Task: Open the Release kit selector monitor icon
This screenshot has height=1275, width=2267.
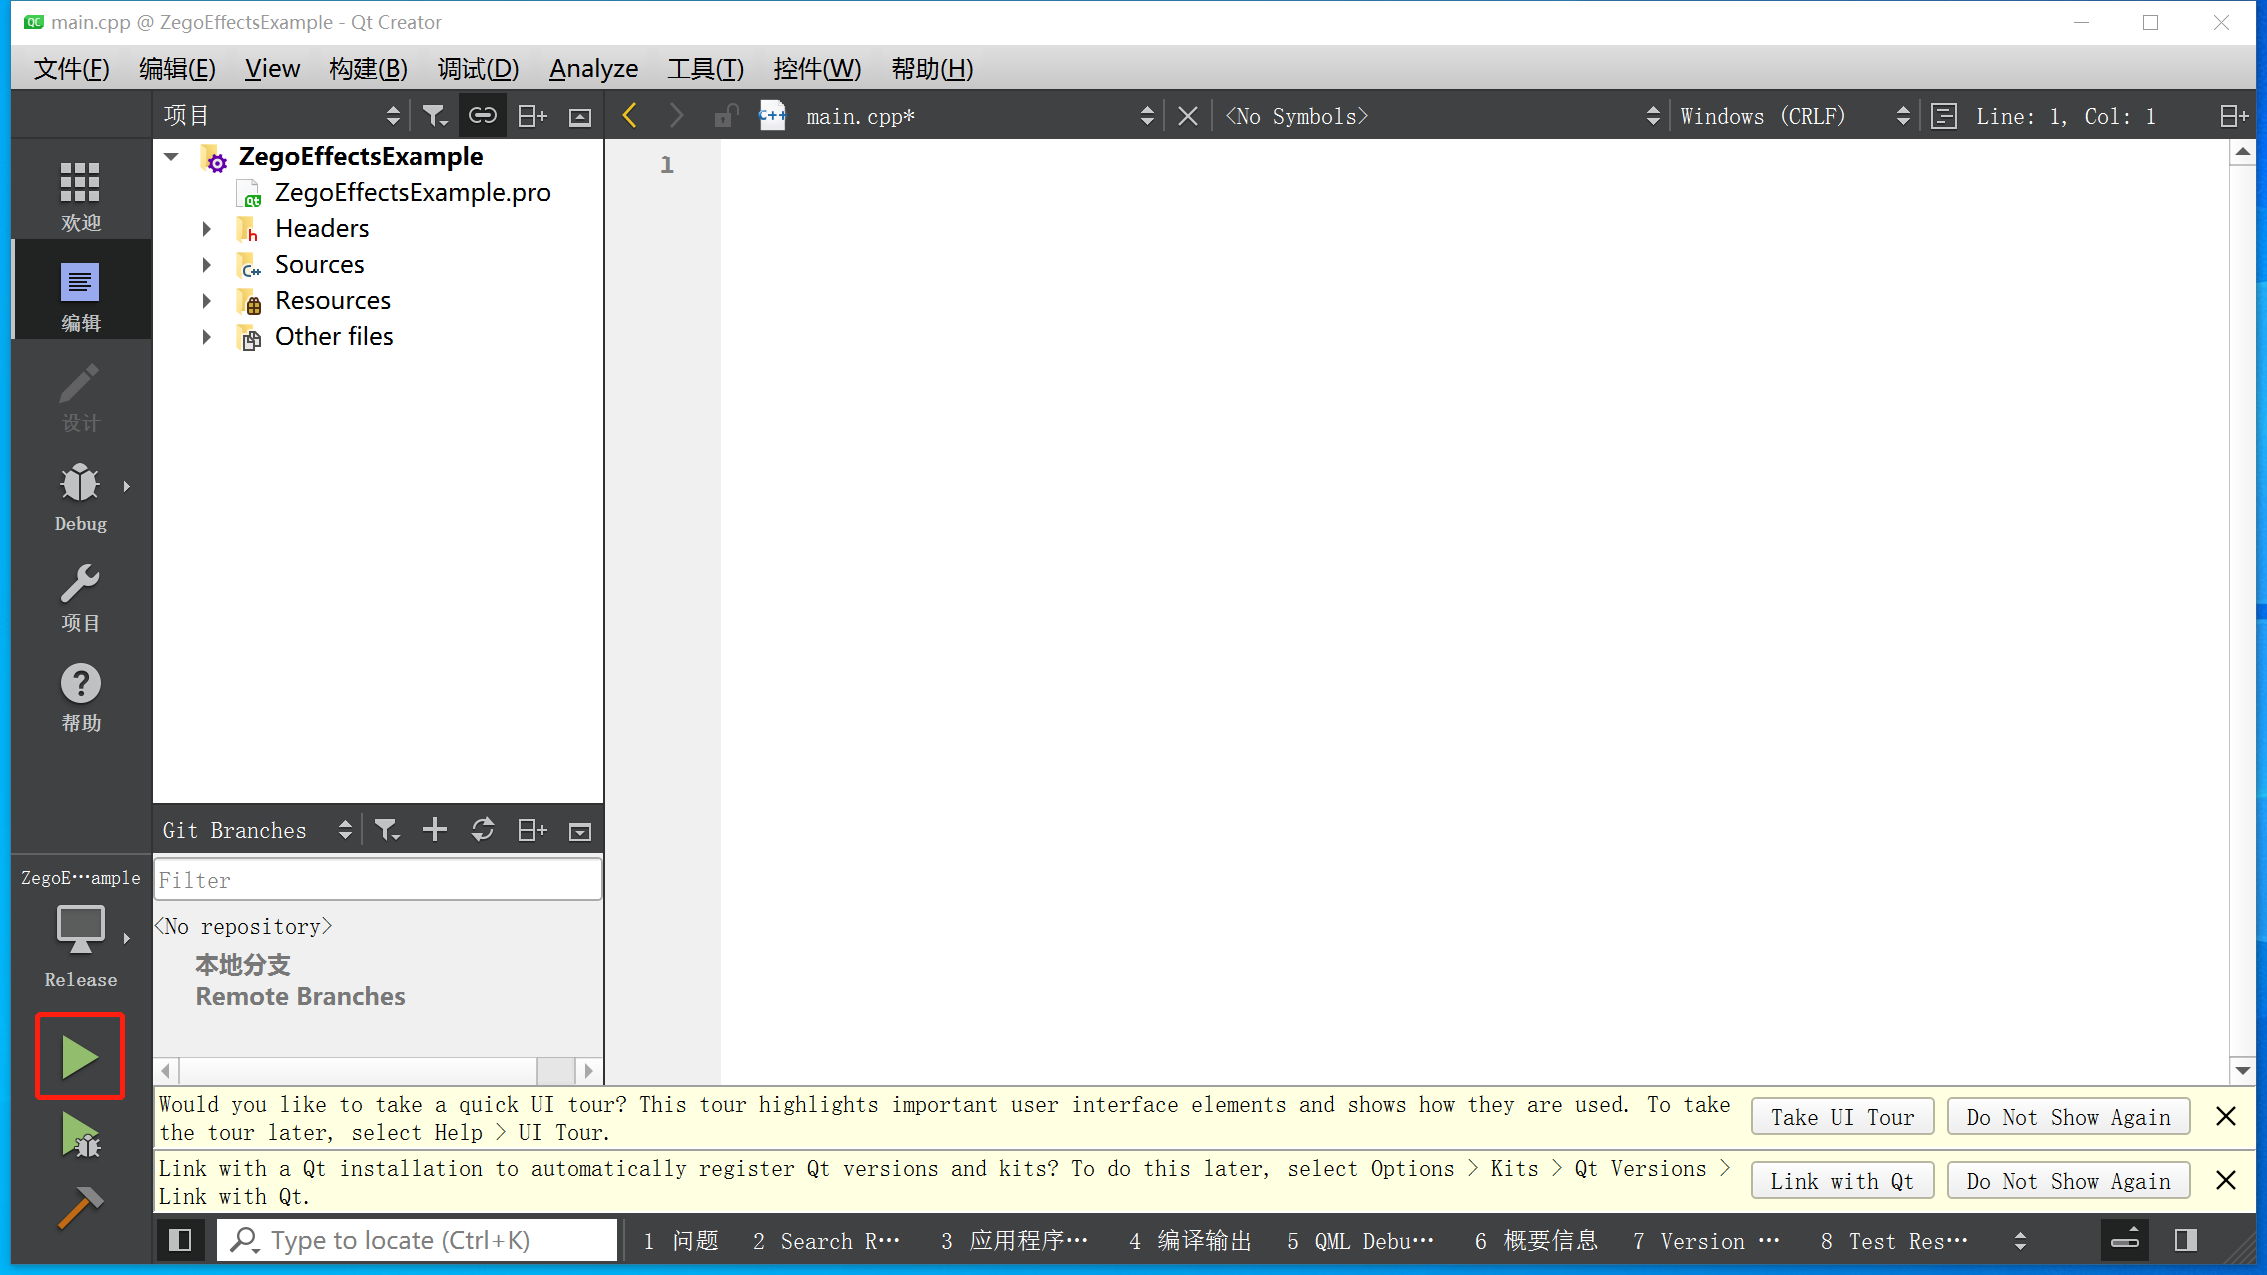Action: [80, 930]
